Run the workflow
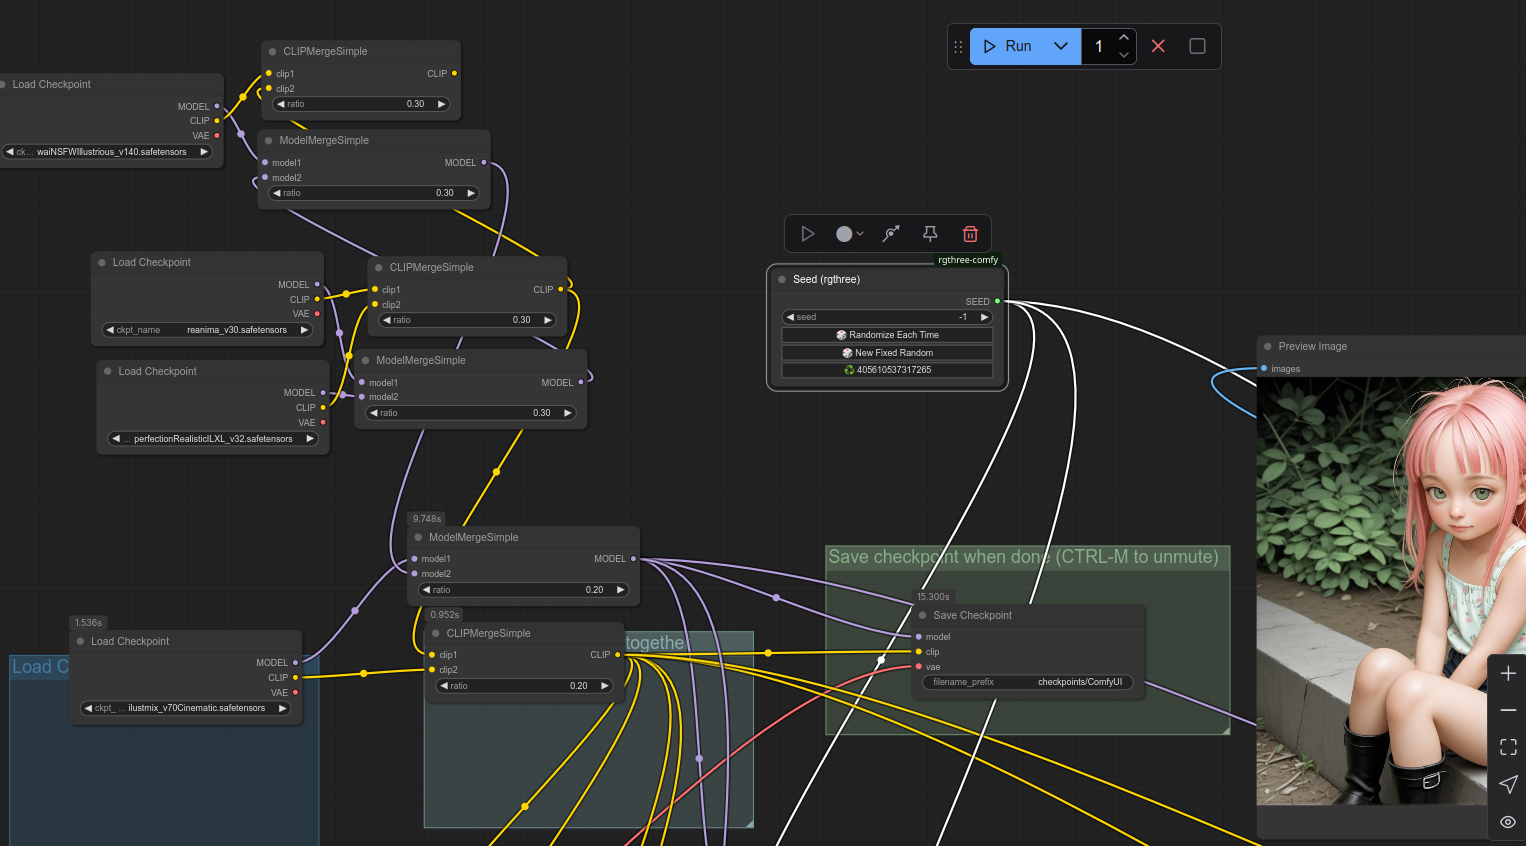The image size is (1526, 846). pos(1008,46)
